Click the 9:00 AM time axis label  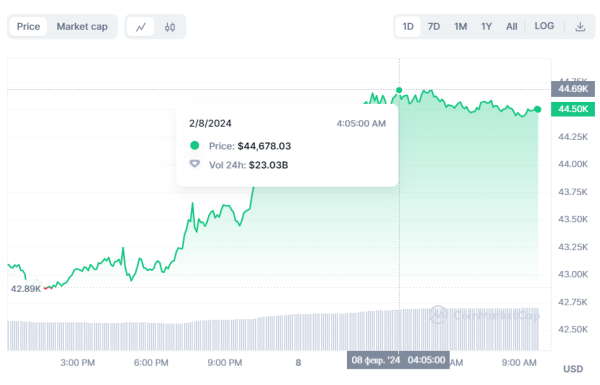tap(519, 362)
